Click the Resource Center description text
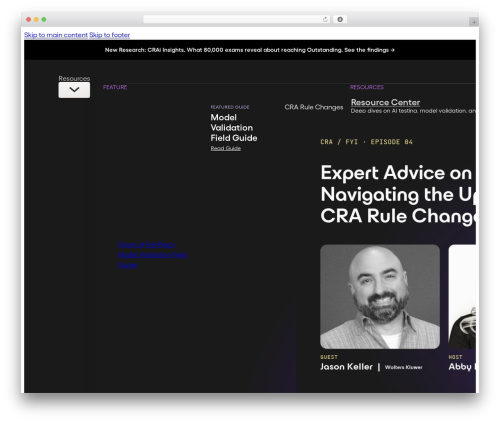This screenshot has height=423, width=500. pos(413,111)
